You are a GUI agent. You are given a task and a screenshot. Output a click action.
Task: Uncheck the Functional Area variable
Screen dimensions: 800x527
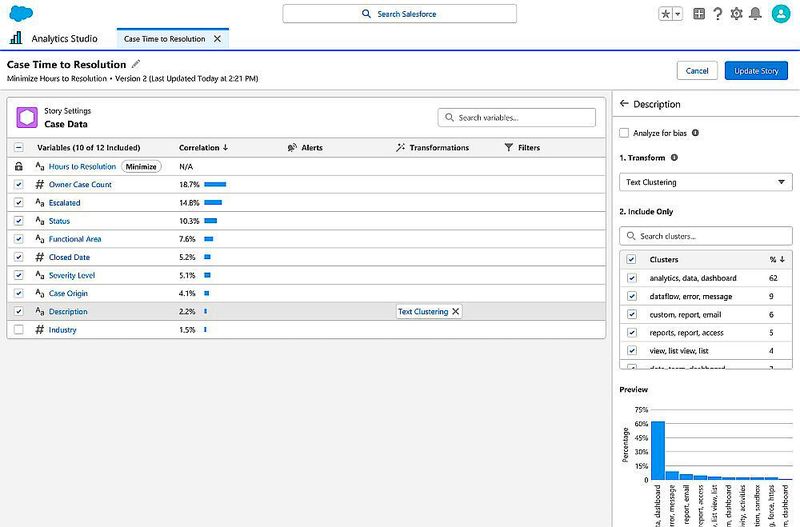point(19,239)
